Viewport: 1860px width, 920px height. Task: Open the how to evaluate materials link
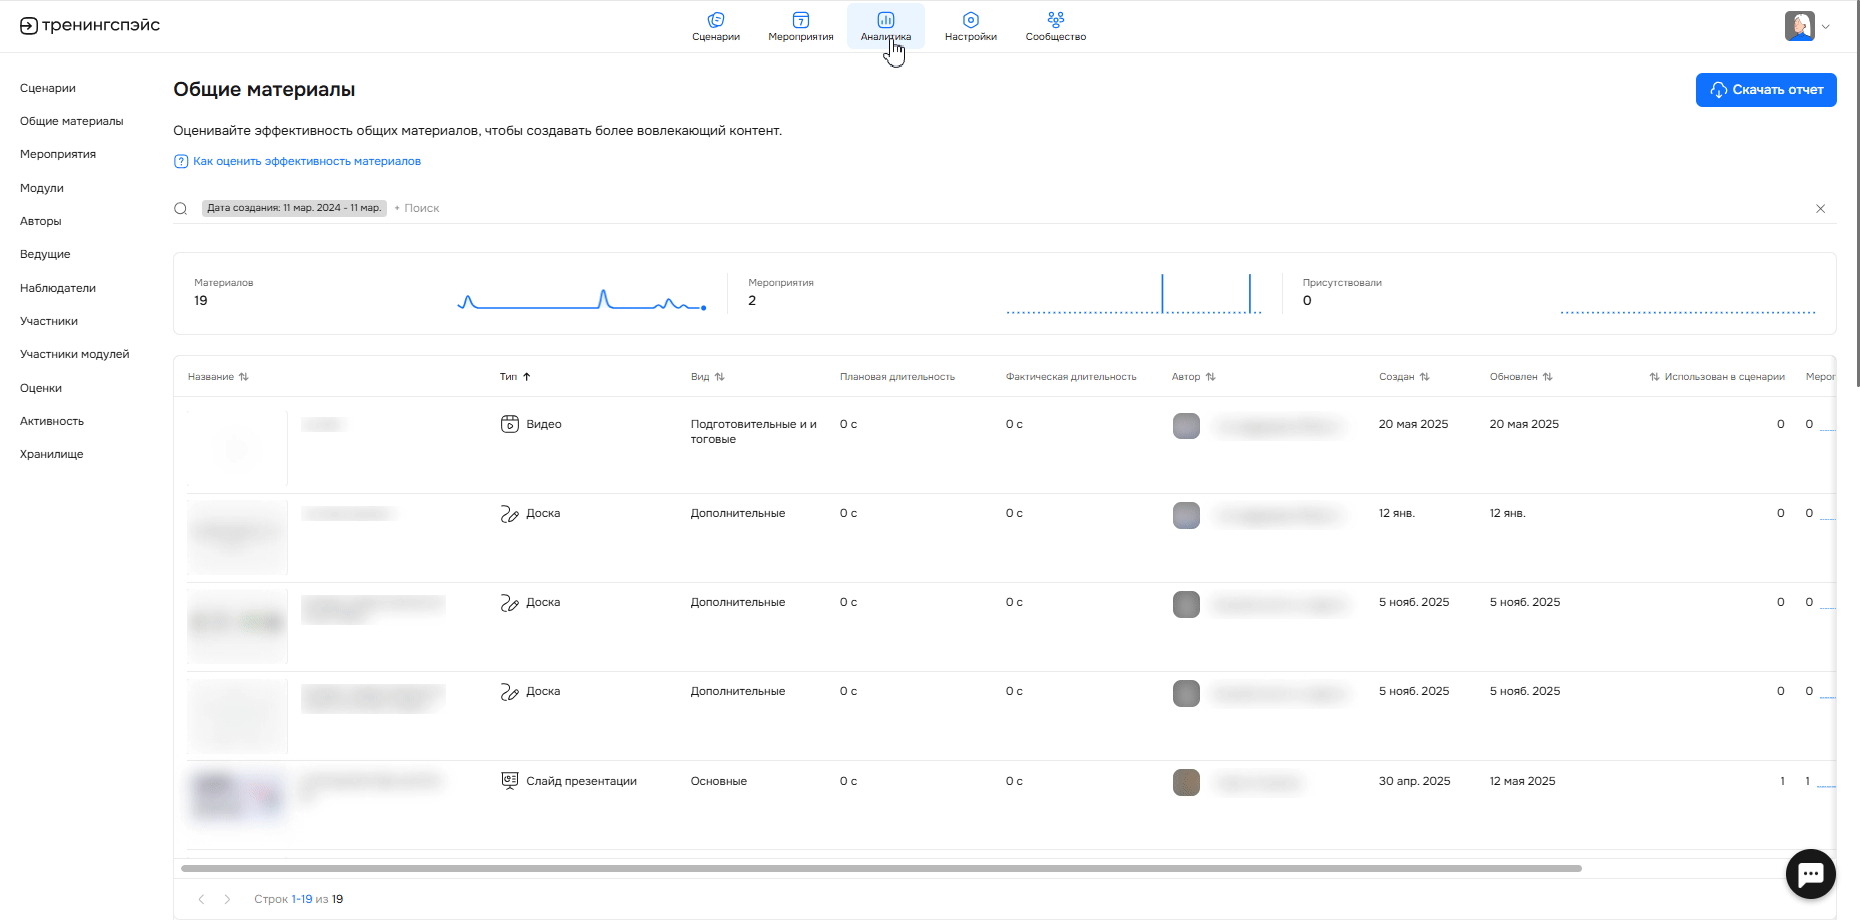pyautogui.click(x=306, y=161)
